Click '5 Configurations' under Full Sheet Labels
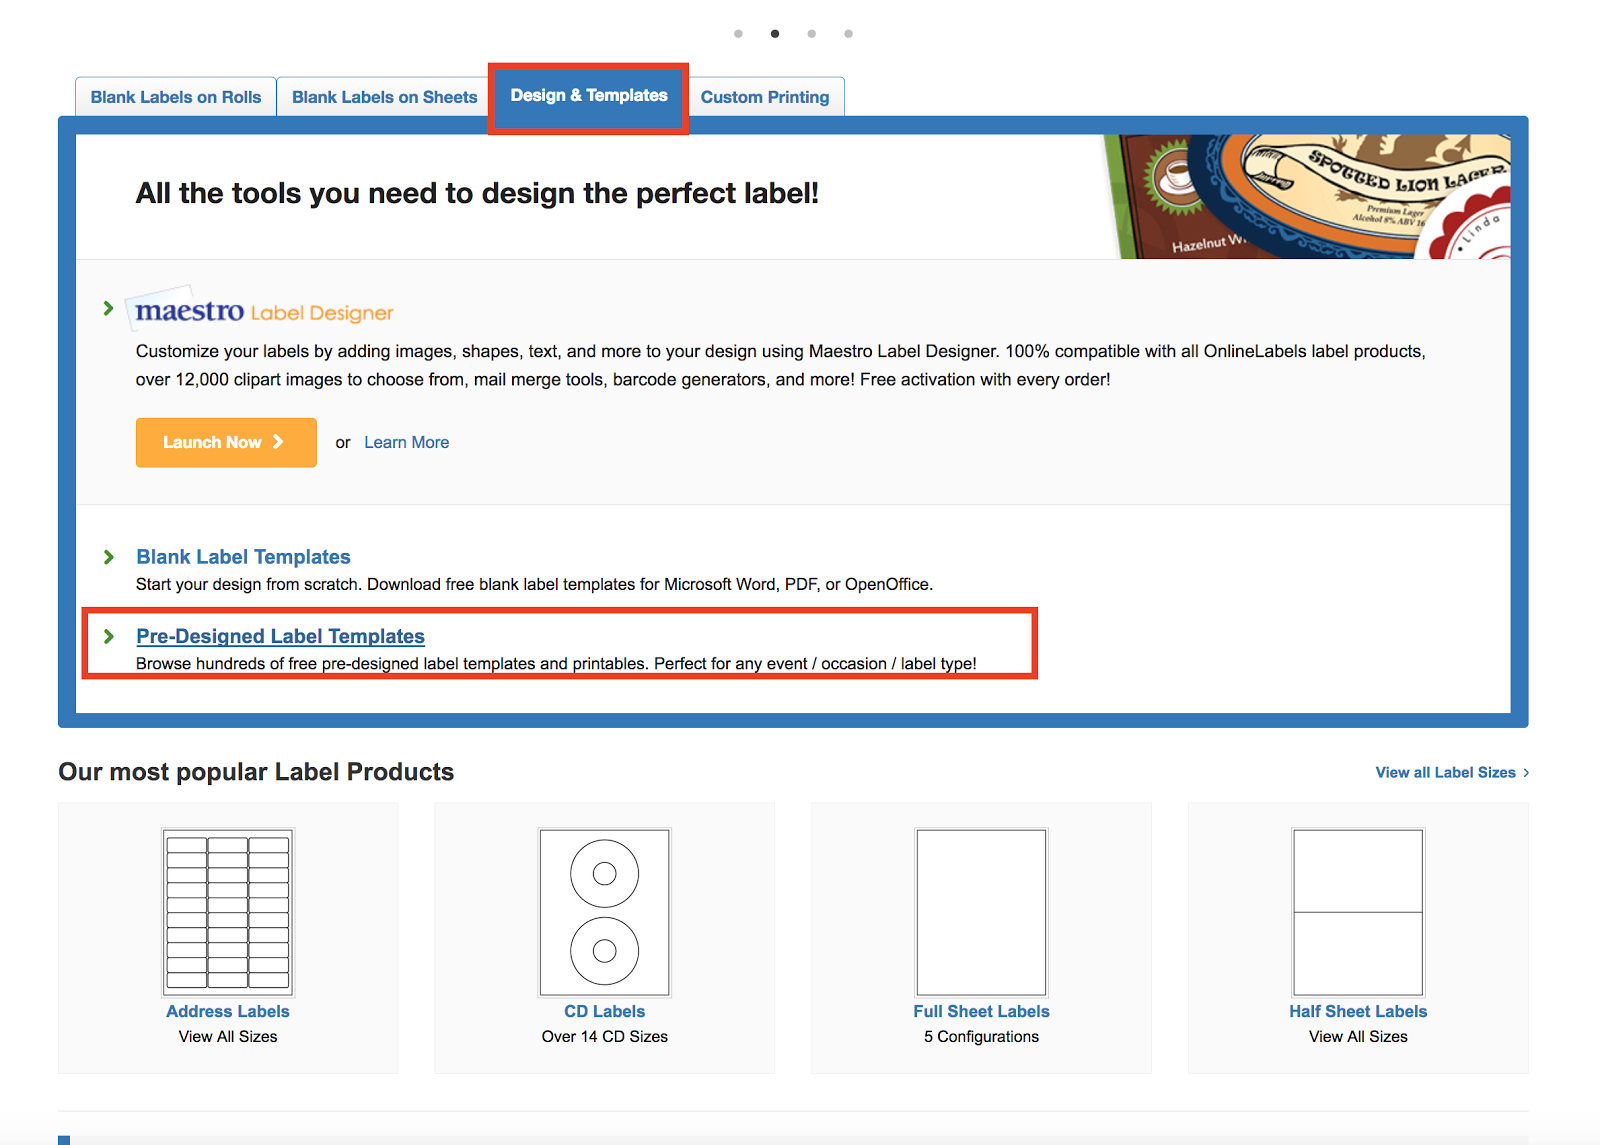Screen dimensions: 1600x1145 981,1037
